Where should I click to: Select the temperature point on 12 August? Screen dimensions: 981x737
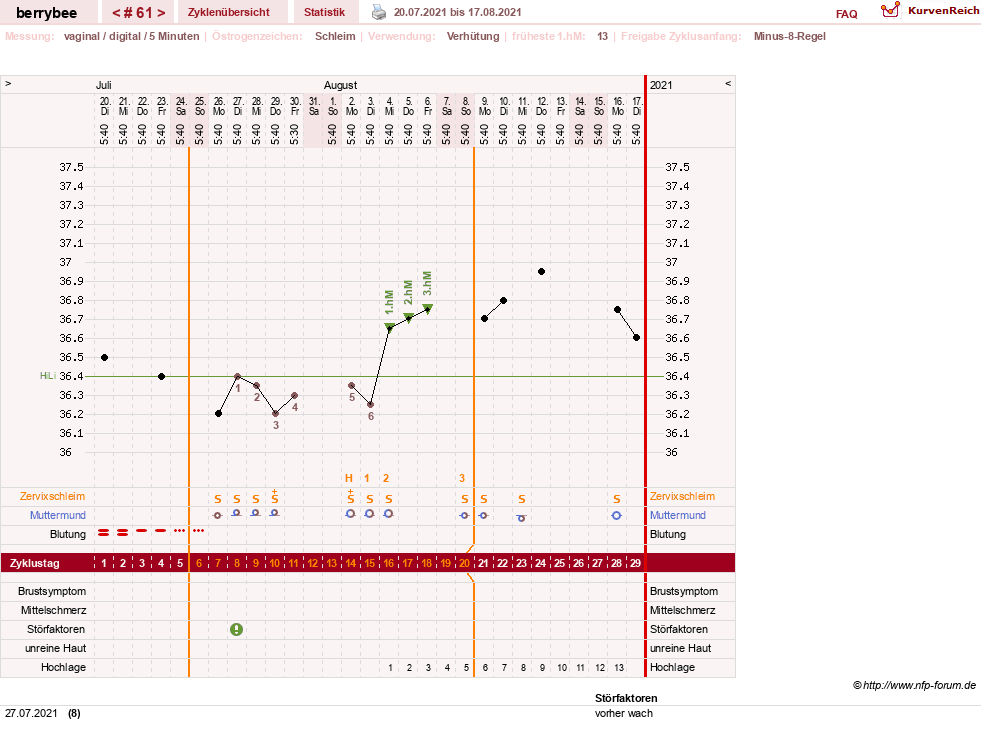541,272
